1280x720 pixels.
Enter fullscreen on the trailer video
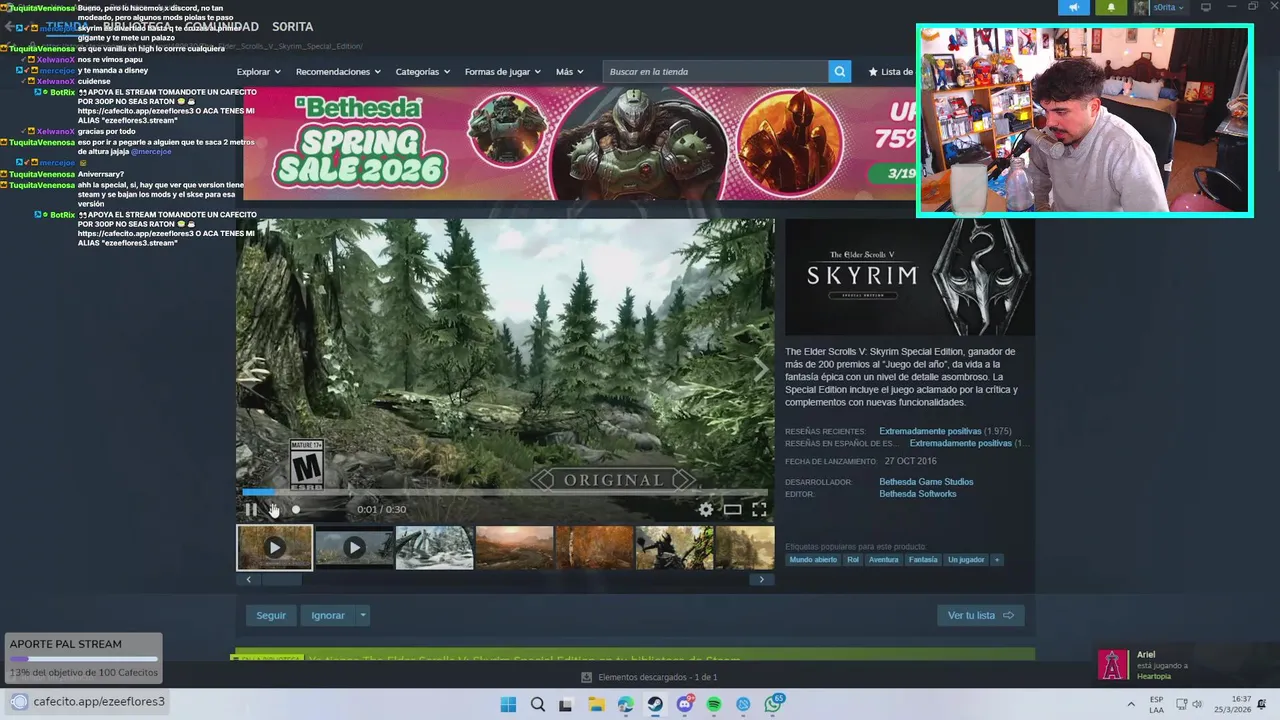[x=759, y=509]
